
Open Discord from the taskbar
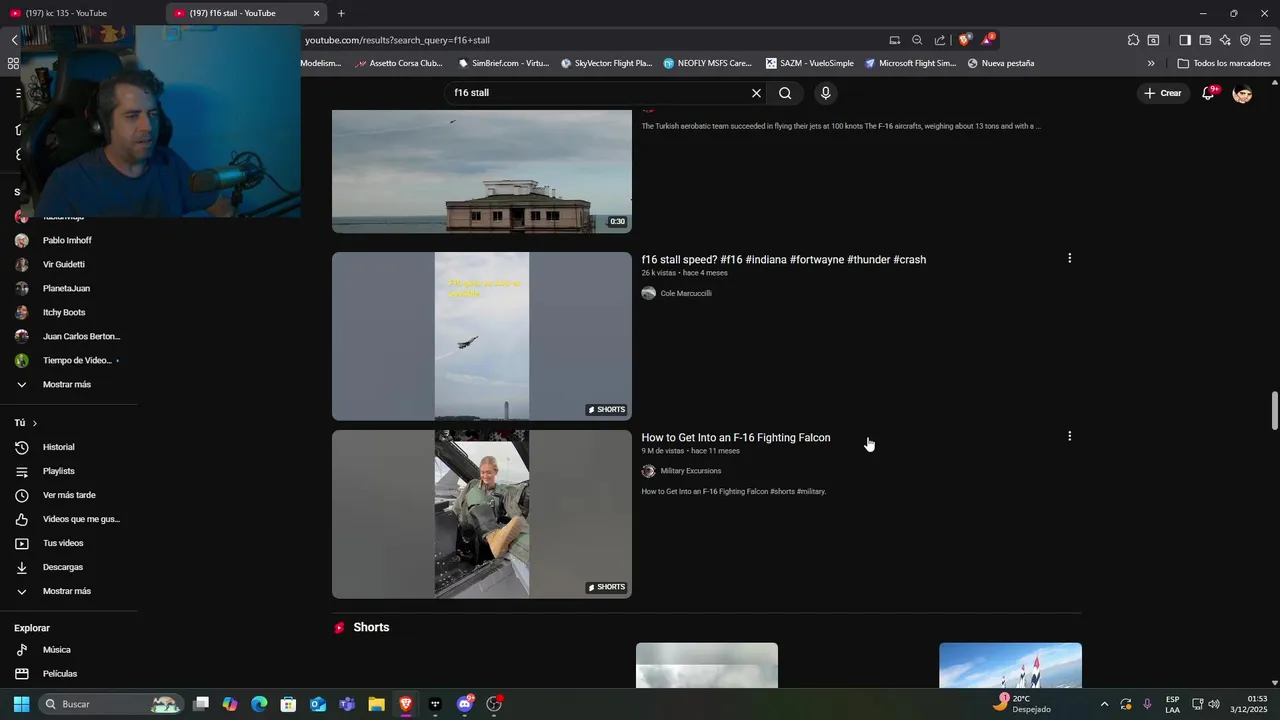pos(464,704)
